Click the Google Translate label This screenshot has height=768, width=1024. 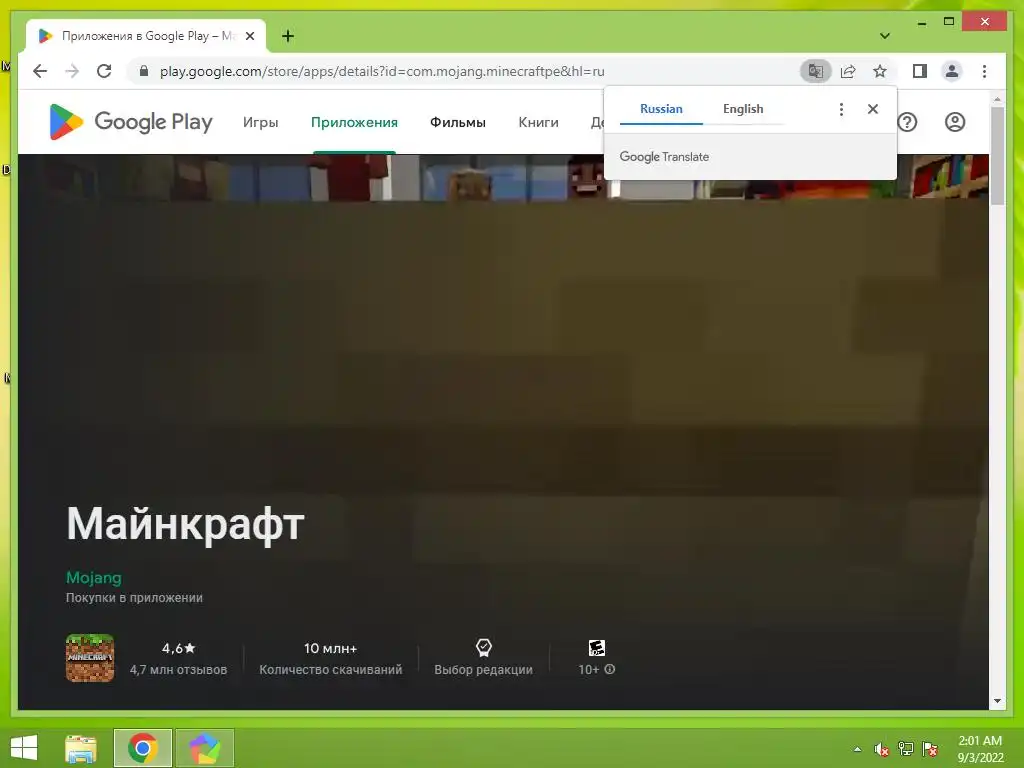[664, 157]
